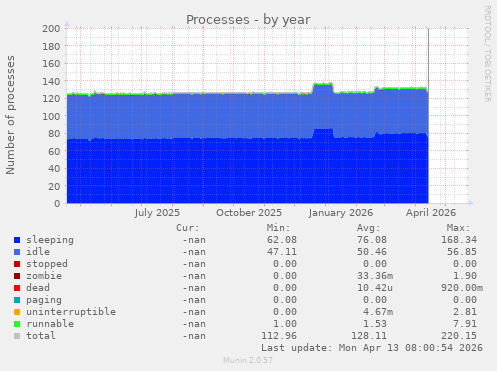Screen dimensions: 497x371
Task: Click the 'Avg:' column header
Action: tap(368, 228)
